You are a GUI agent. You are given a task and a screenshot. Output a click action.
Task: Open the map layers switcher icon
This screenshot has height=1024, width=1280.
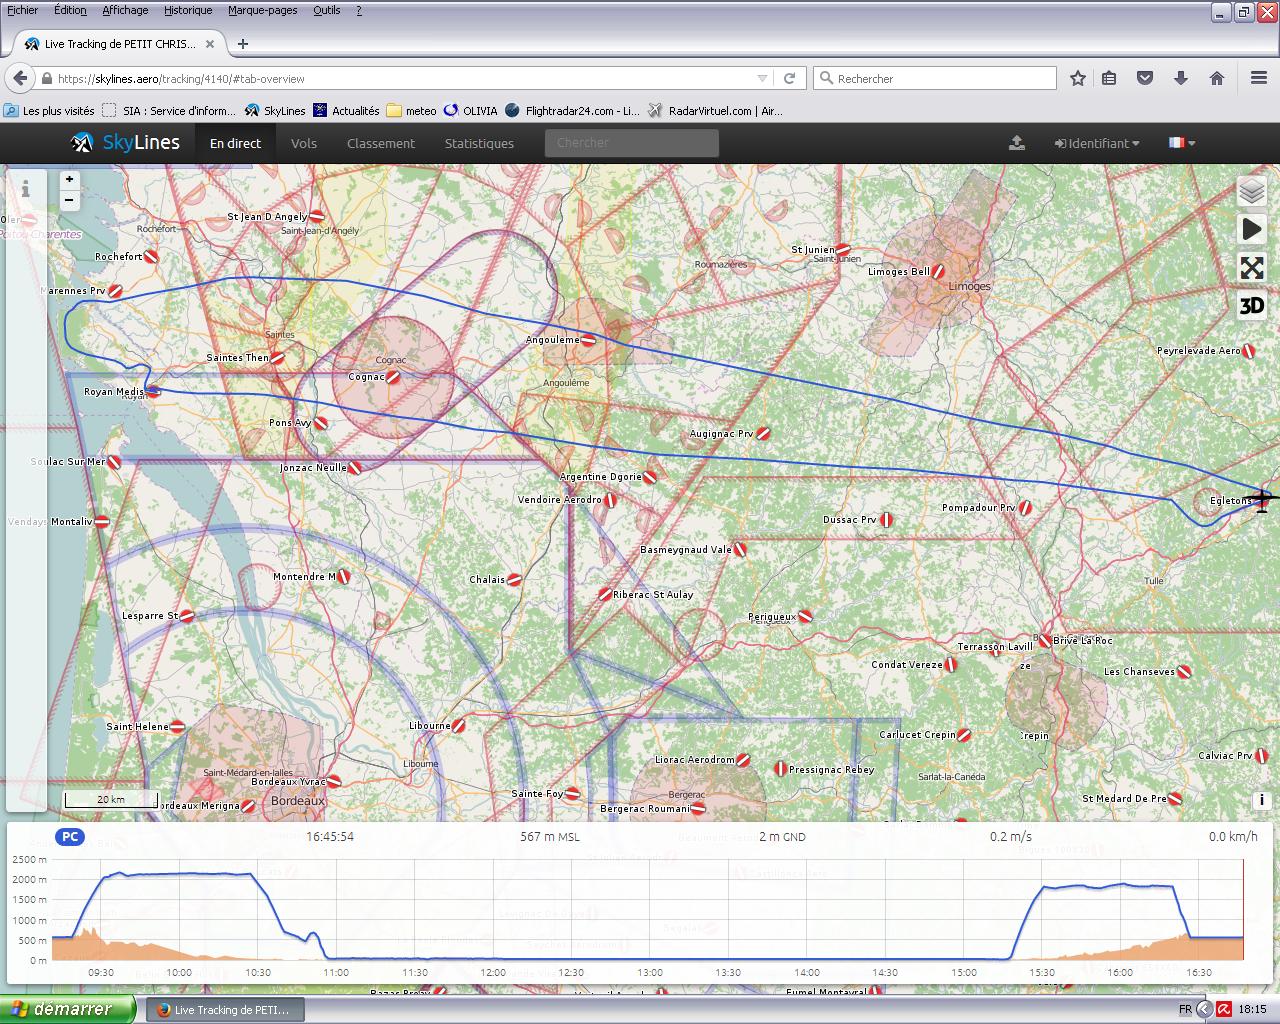click(1251, 190)
